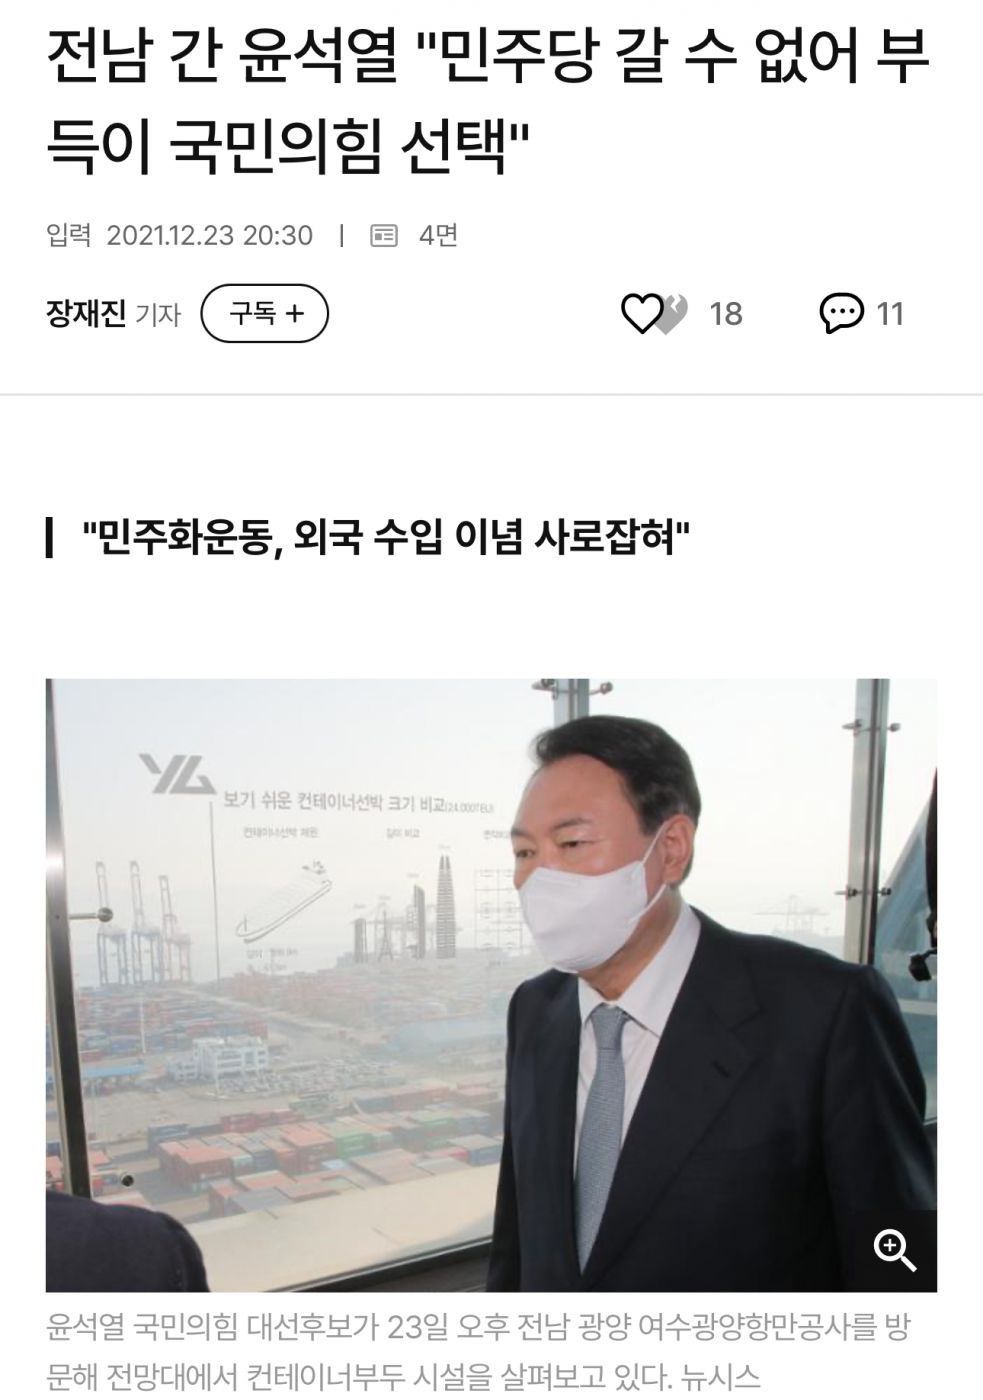The width and height of the screenshot is (983, 1400).
Task: Open reporter 장재진's profile
Action: click(x=86, y=314)
